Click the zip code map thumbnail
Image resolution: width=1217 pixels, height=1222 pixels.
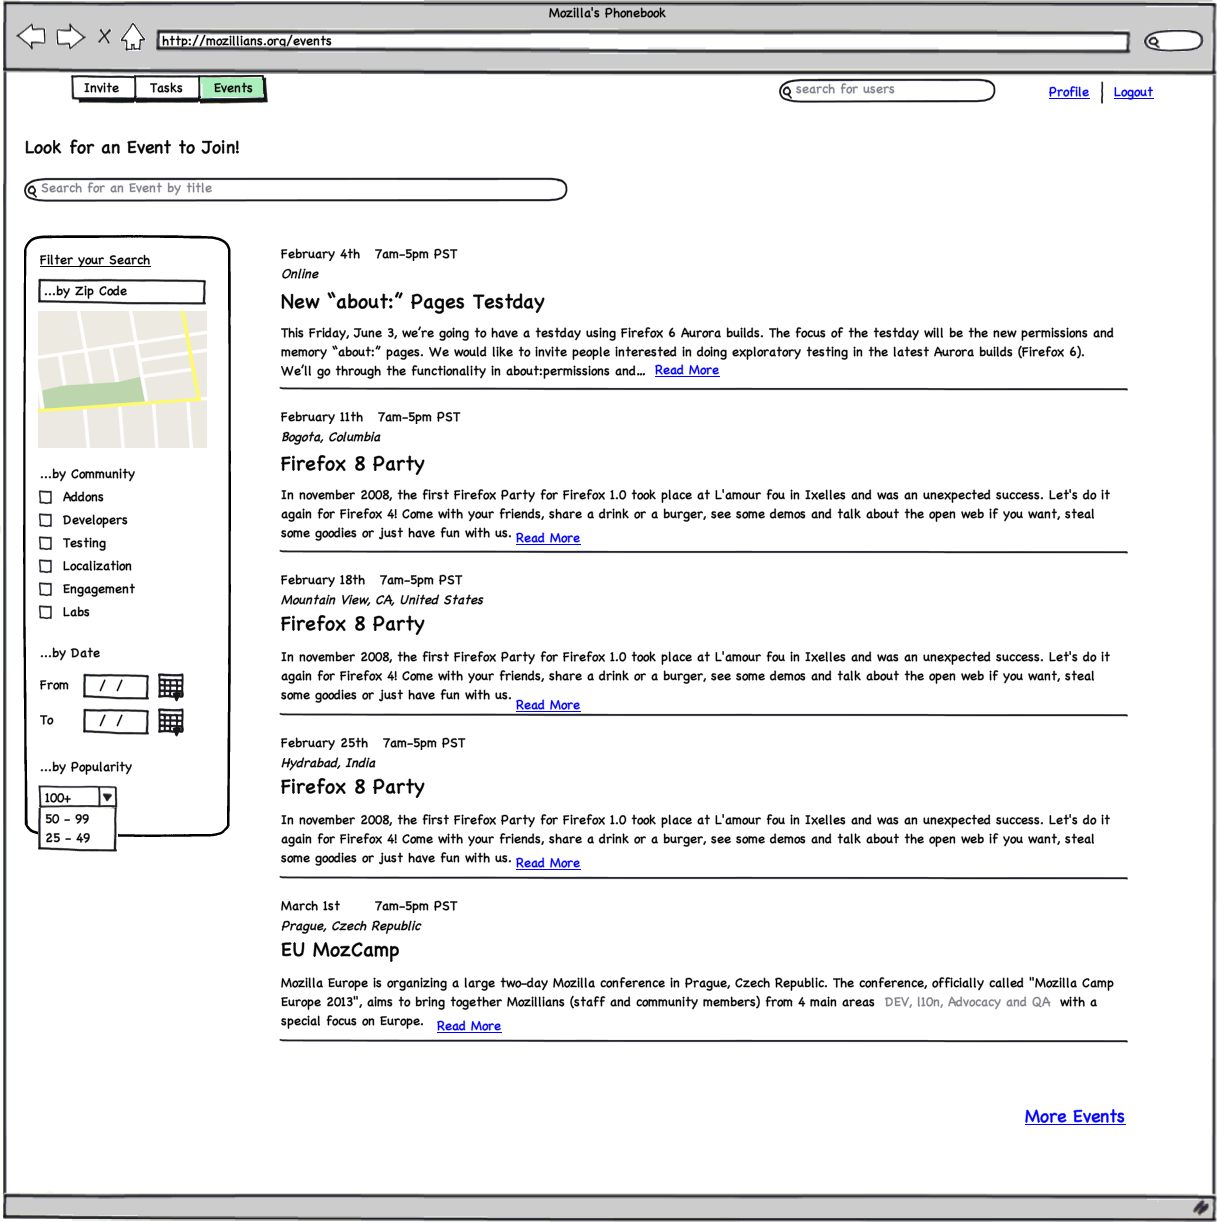click(x=122, y=379)
